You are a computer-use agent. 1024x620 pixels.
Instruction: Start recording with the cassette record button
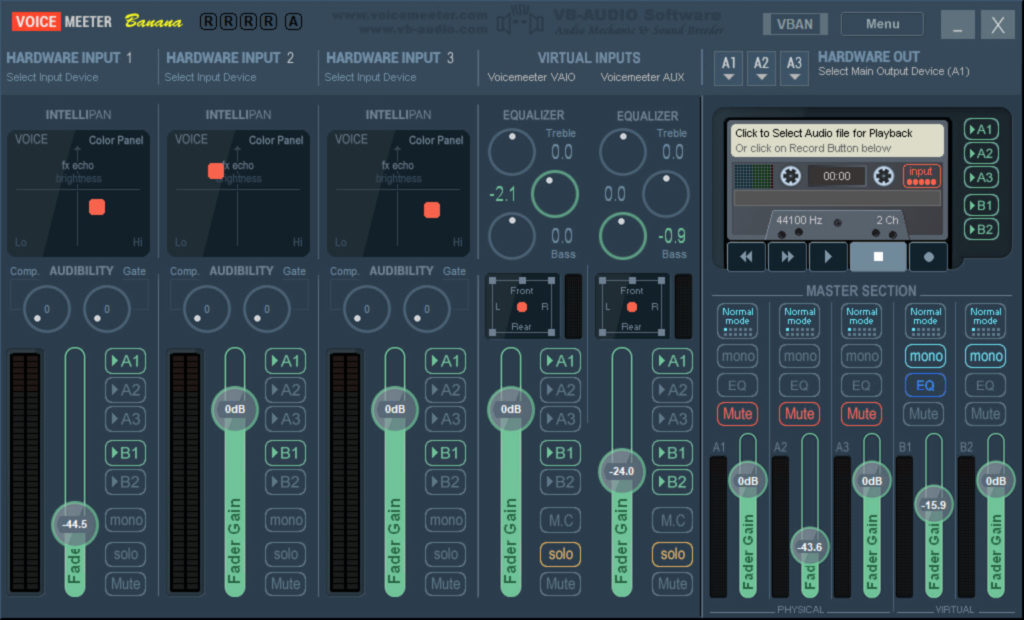pyautogui.click(x=928, y=257)
